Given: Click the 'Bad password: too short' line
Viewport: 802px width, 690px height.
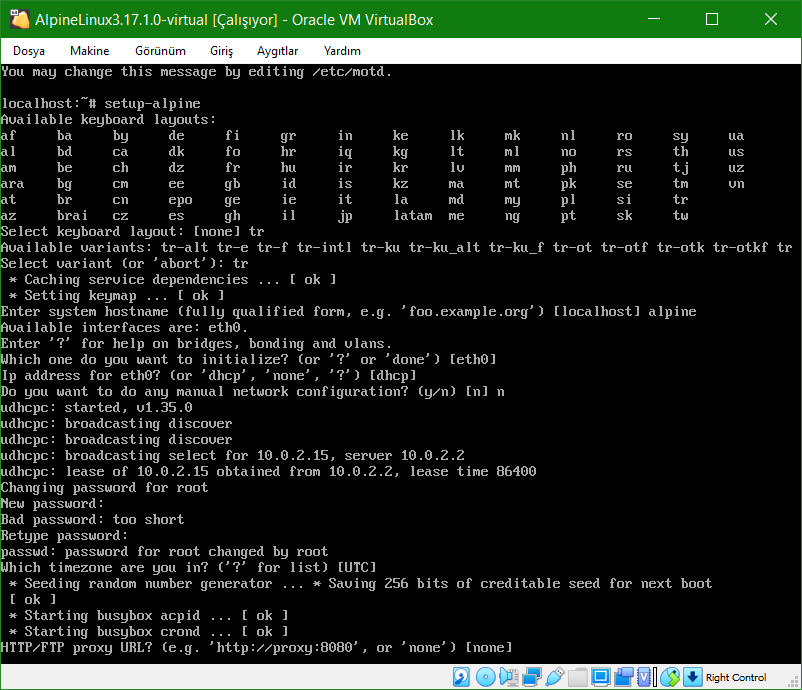Looking at the screenshot, I should pyautogui.click(x=93, y=520).
